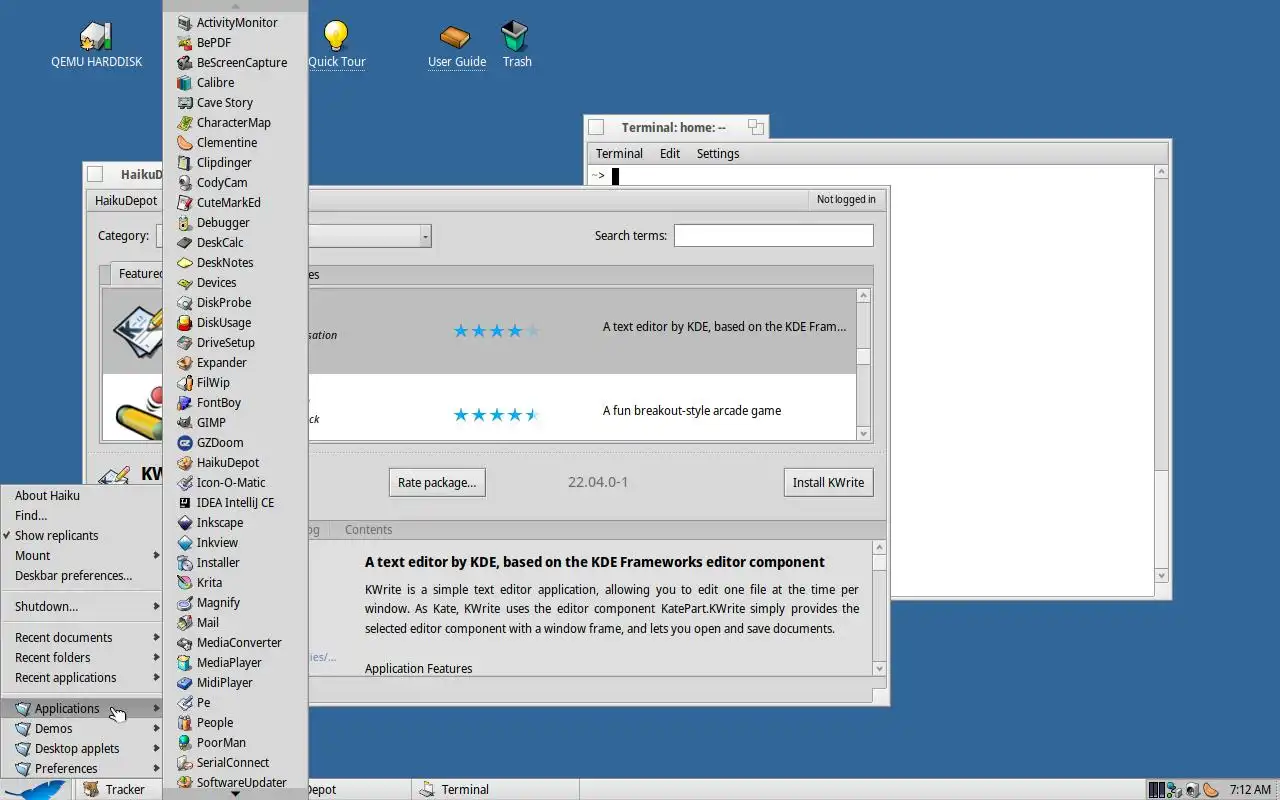This screenshot has width=1280, height=800.
Task: Click the Terminal window zoom button
Action: point(756,127)
